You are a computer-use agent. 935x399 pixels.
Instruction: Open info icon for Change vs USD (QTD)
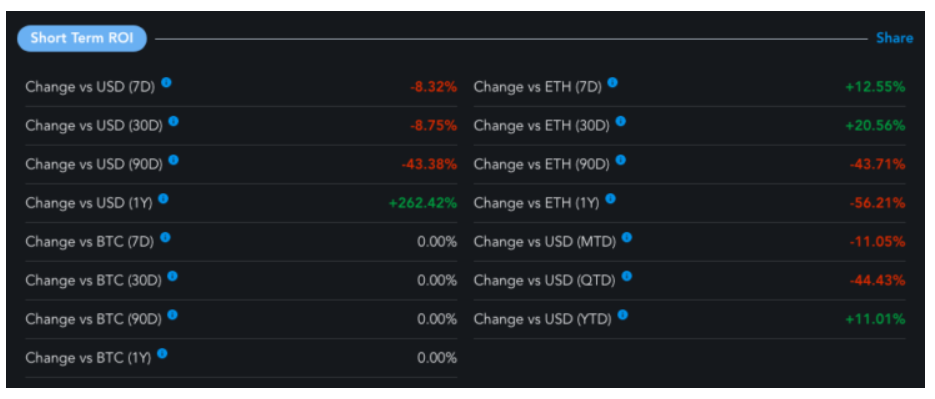(x=626, y=276)
